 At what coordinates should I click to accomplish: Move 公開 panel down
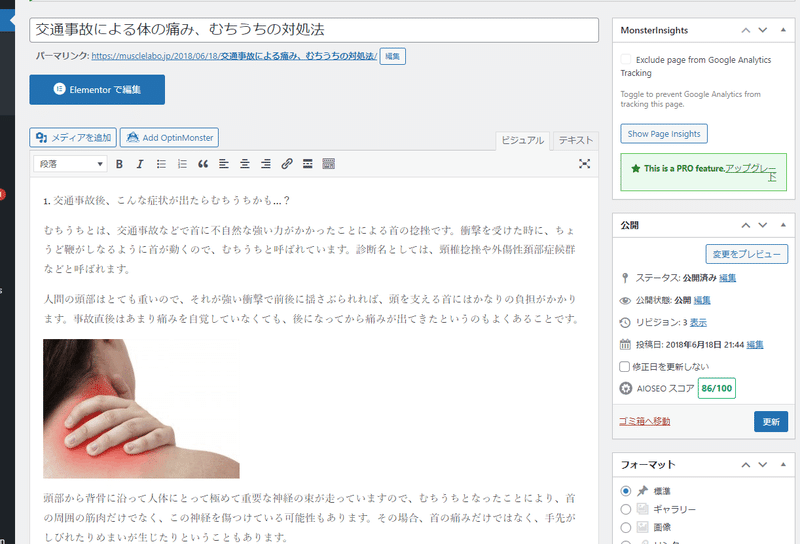coord(763,225)
